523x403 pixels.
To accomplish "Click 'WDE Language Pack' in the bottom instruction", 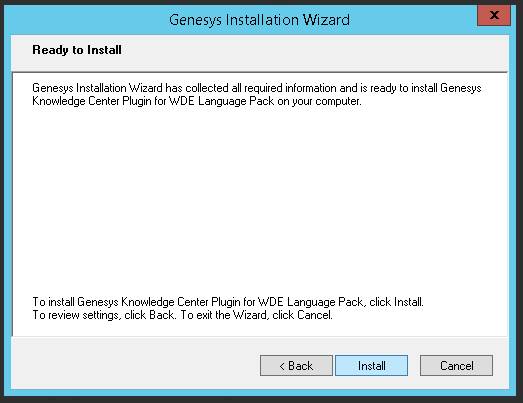I will coord(311,302).
